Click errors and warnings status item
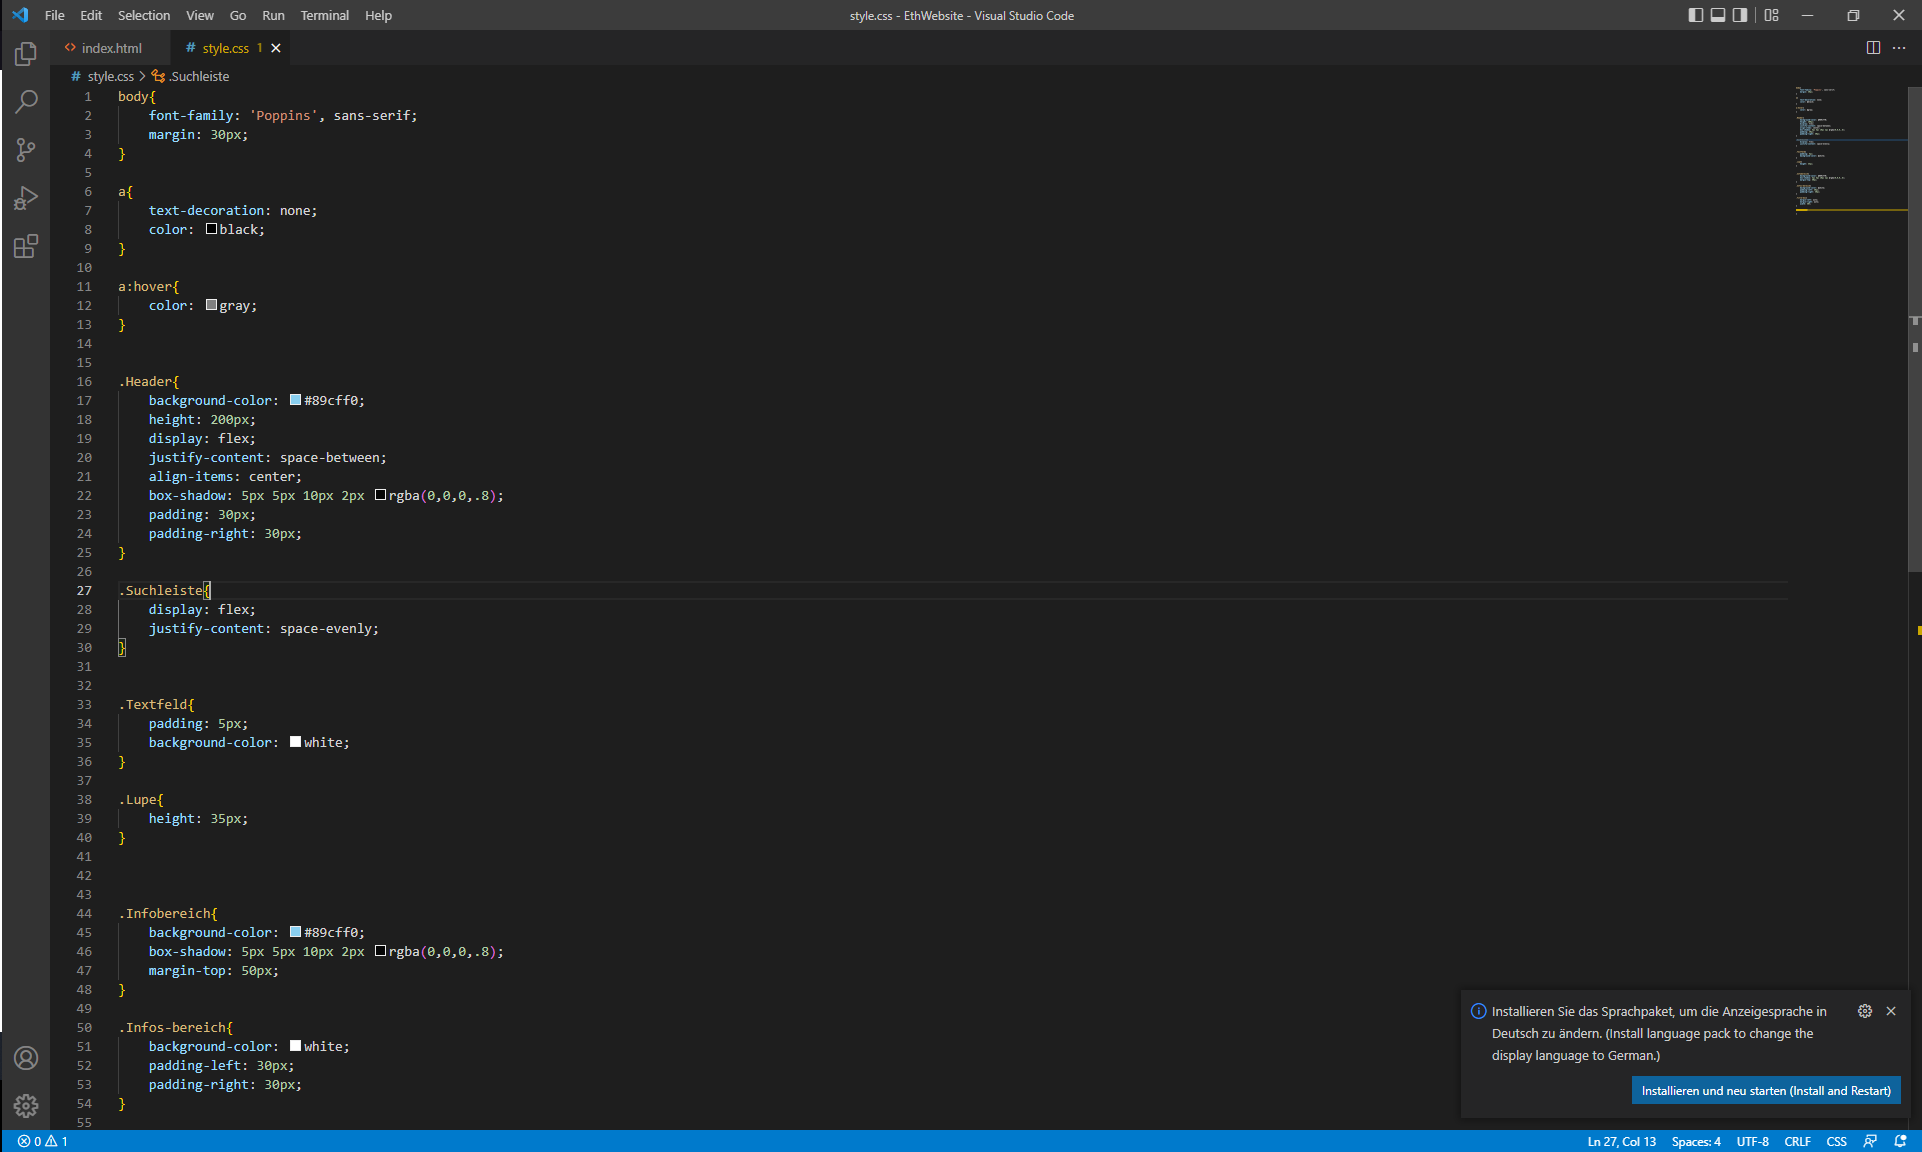The width and height of the screenshot is (1922, 1152). click(43, 1141)
